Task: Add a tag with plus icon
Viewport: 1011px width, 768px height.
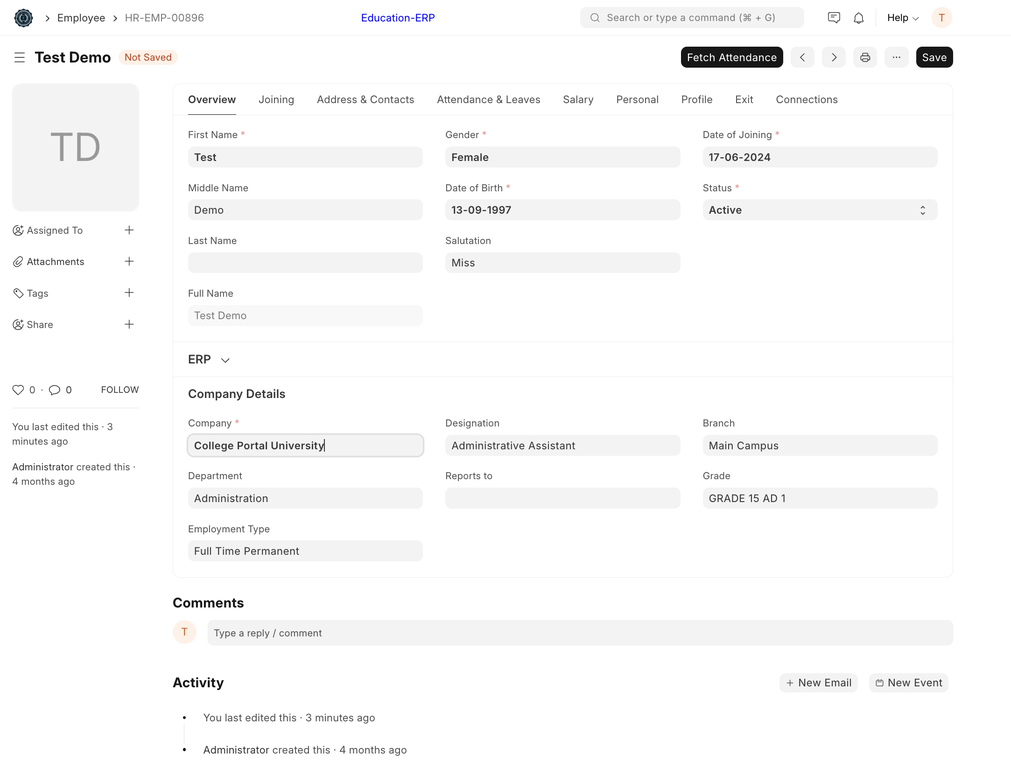Action: (x=129, y=293)
